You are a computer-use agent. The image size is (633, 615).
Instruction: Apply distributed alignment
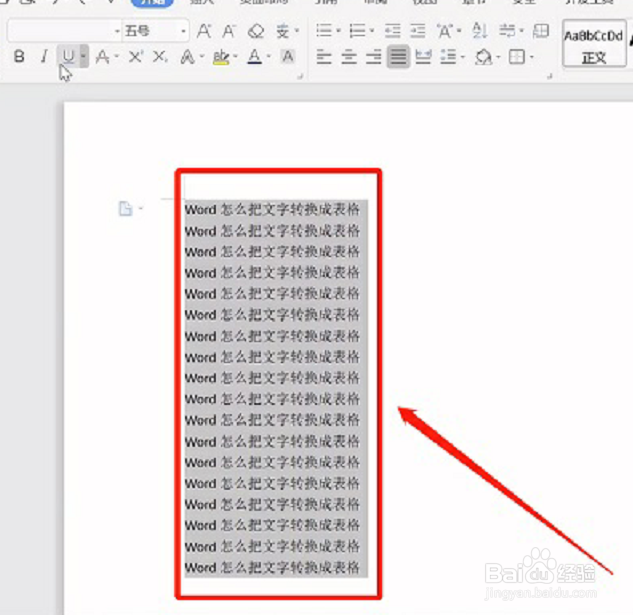(x=423, y=57)
